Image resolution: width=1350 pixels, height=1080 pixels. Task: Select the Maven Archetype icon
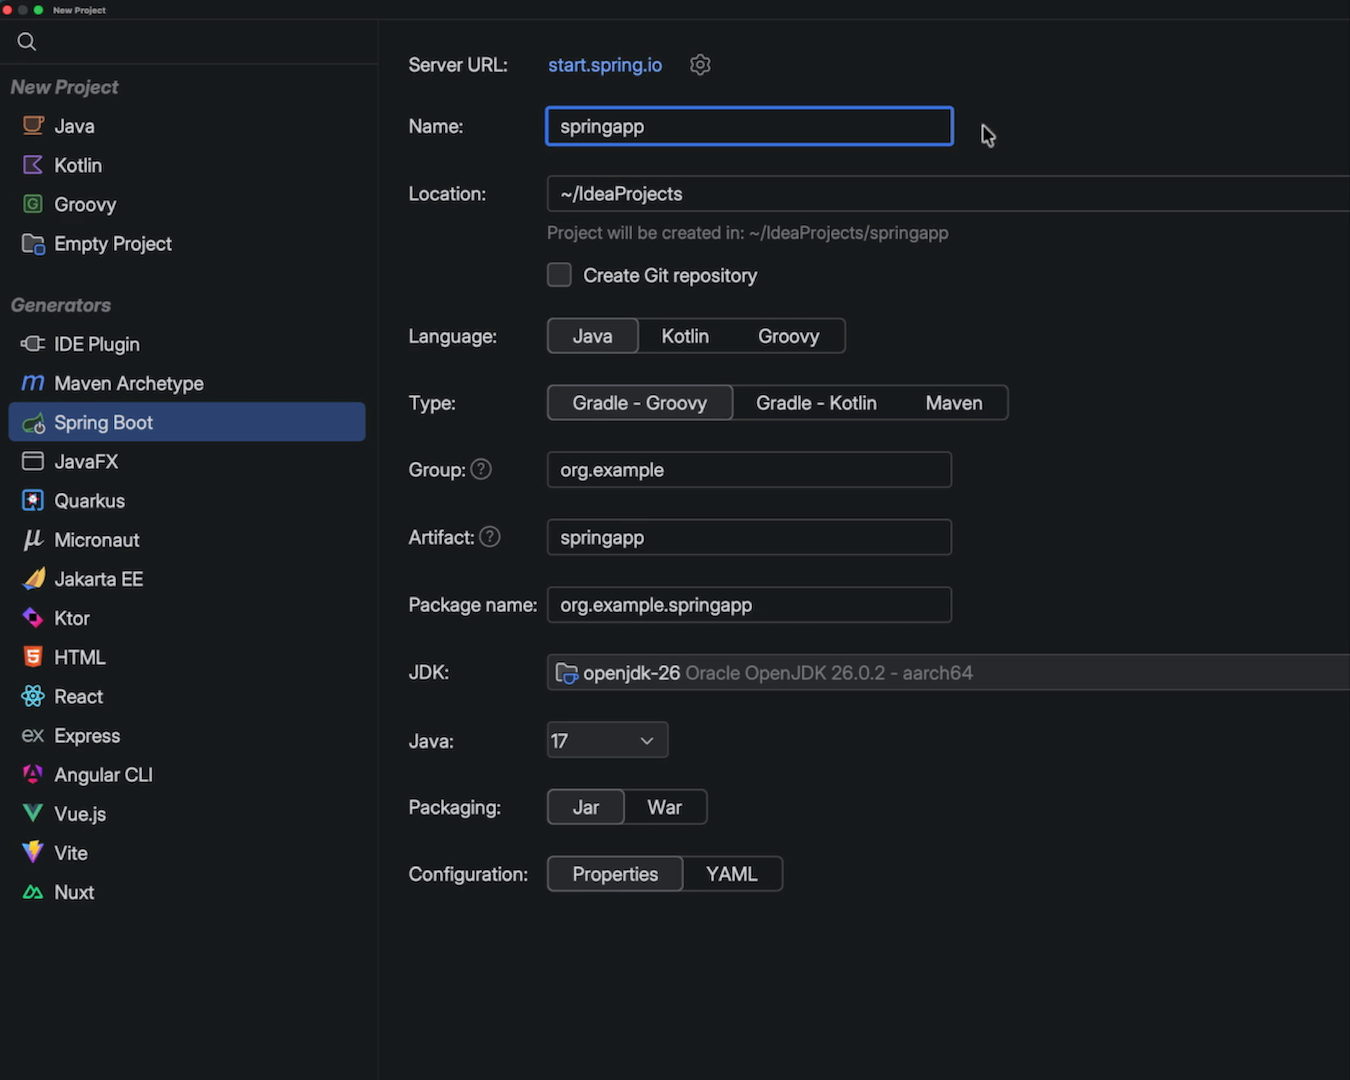(33, 383)
